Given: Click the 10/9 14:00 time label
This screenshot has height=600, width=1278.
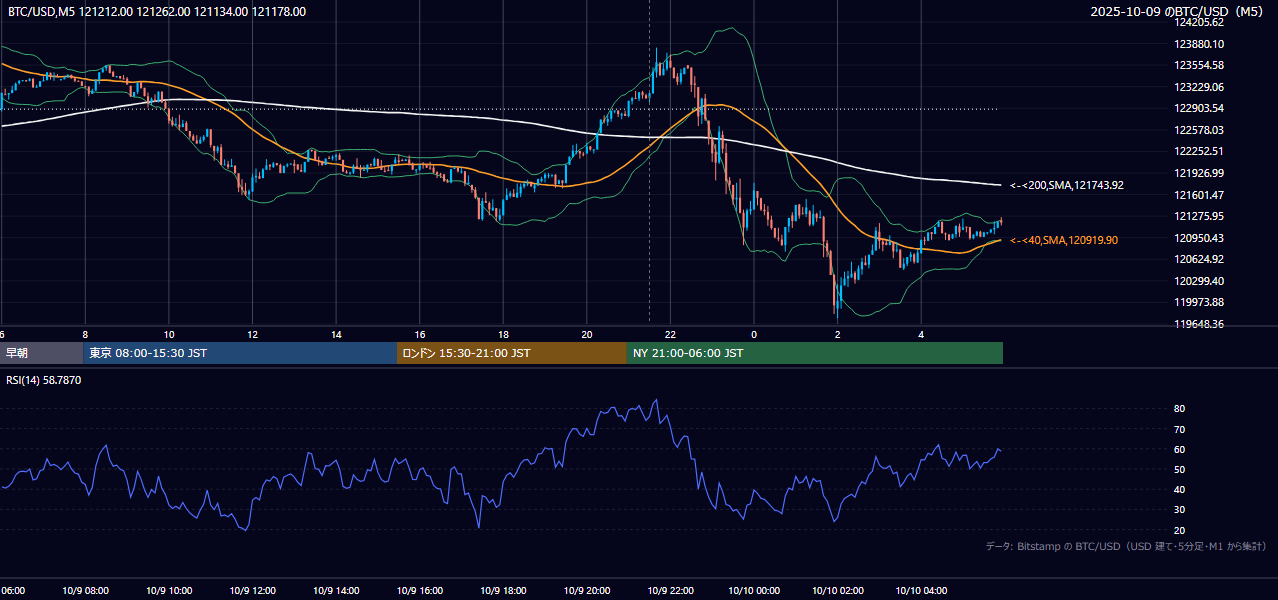Looking at the screenshot, I should (x=336, y=591).
